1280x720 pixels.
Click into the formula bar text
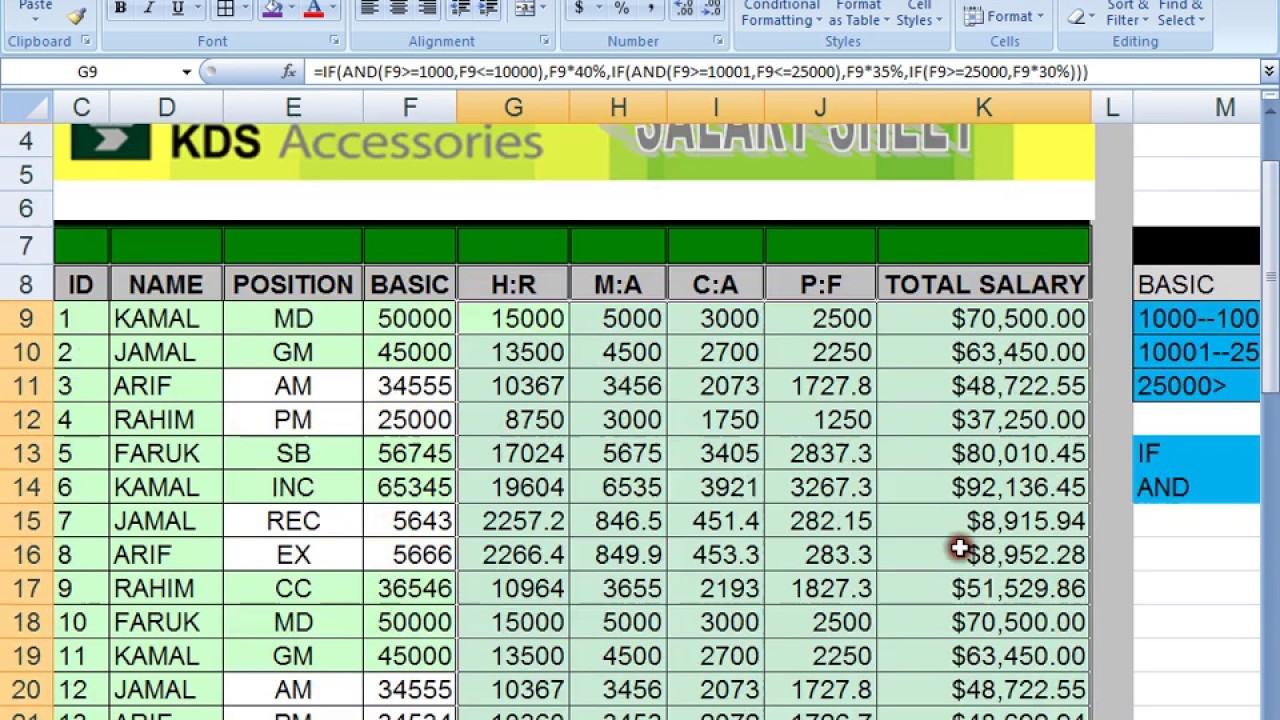700,72
